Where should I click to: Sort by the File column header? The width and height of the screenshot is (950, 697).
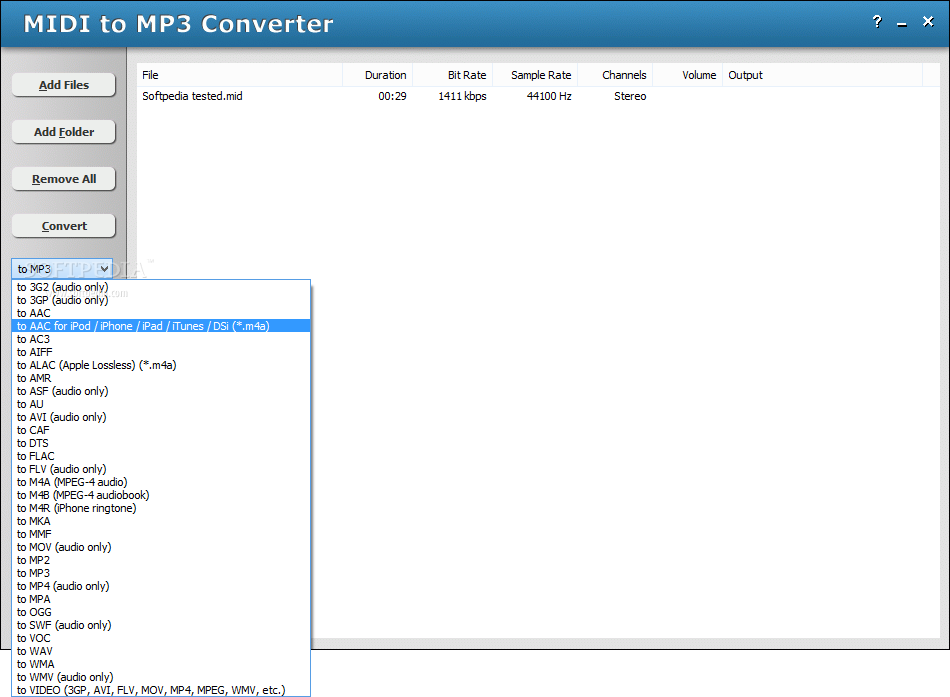pyautogui.click(x=239, y=75)
